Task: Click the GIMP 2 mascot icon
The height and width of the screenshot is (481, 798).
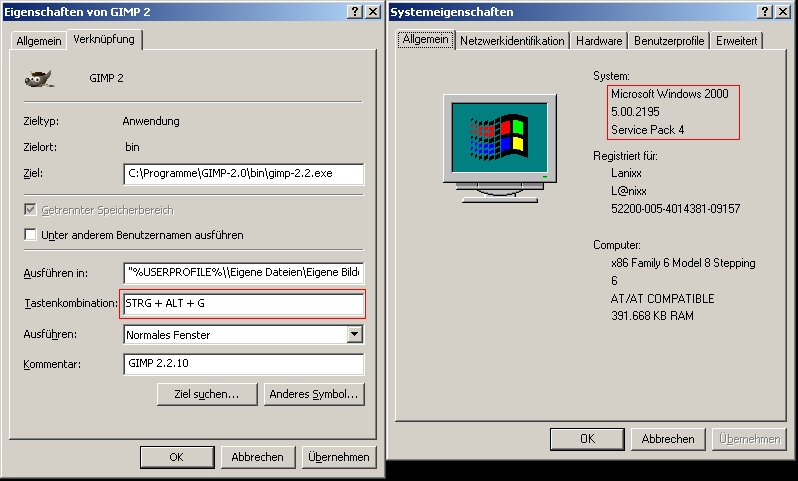Action: (39, 79)
